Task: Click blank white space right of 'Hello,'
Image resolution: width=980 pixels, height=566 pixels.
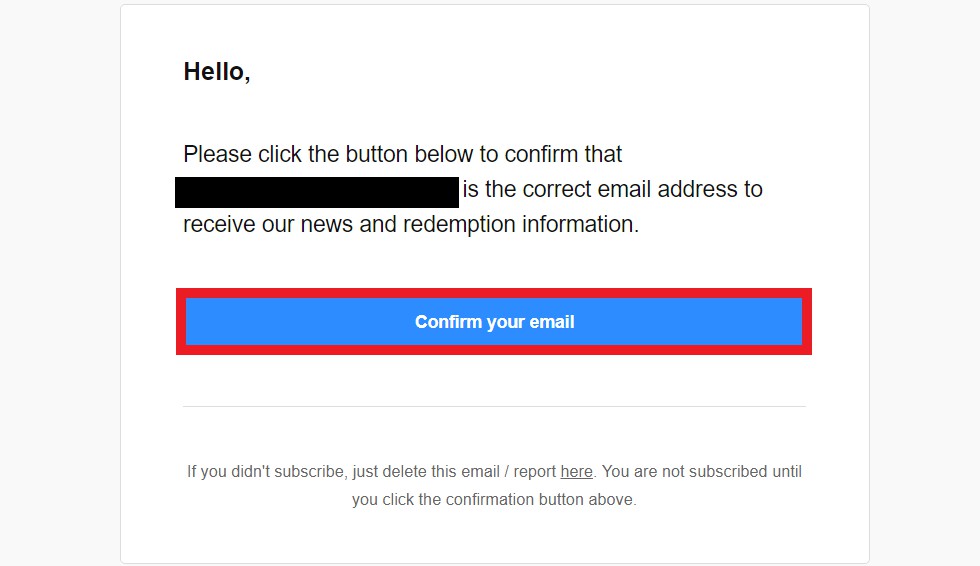Action: [x=550, y=72]
